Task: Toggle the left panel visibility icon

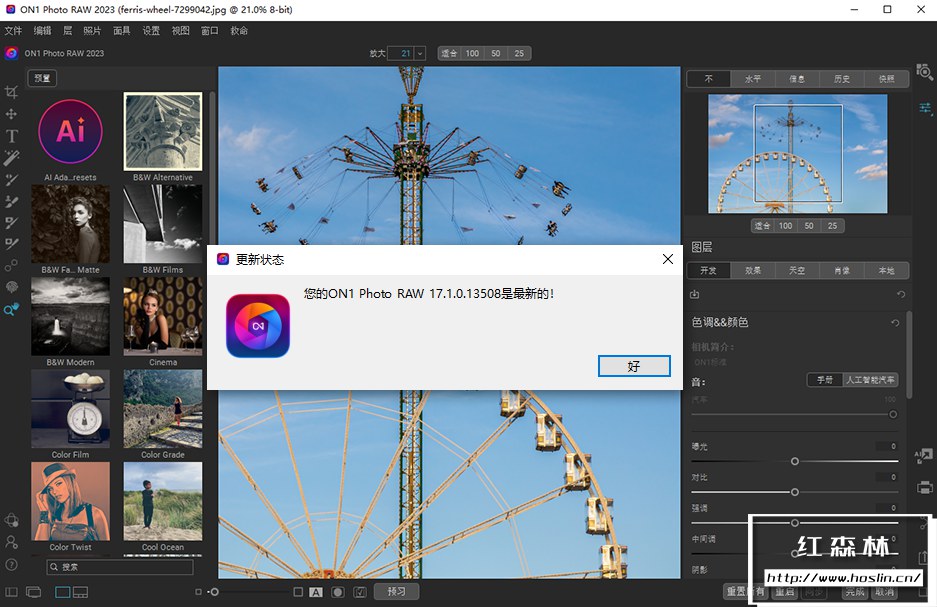Action: [x=11, y=592]
